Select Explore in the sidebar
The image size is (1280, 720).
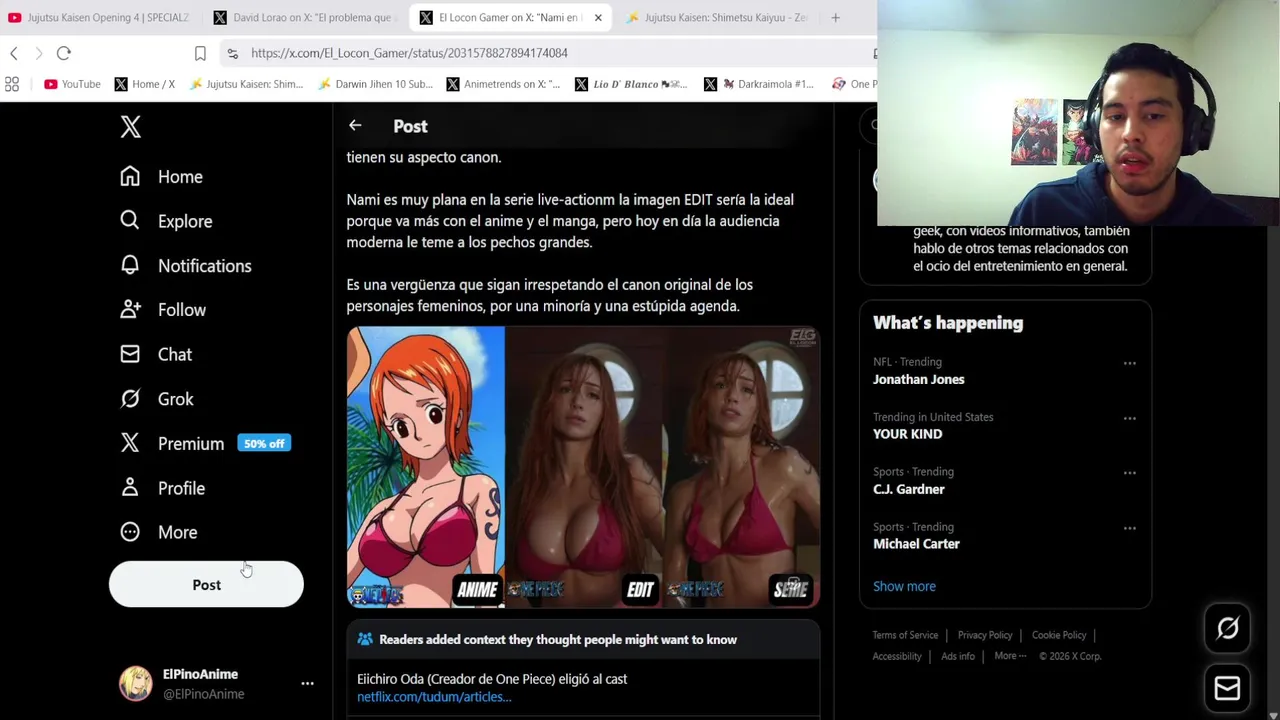(185, 221)
